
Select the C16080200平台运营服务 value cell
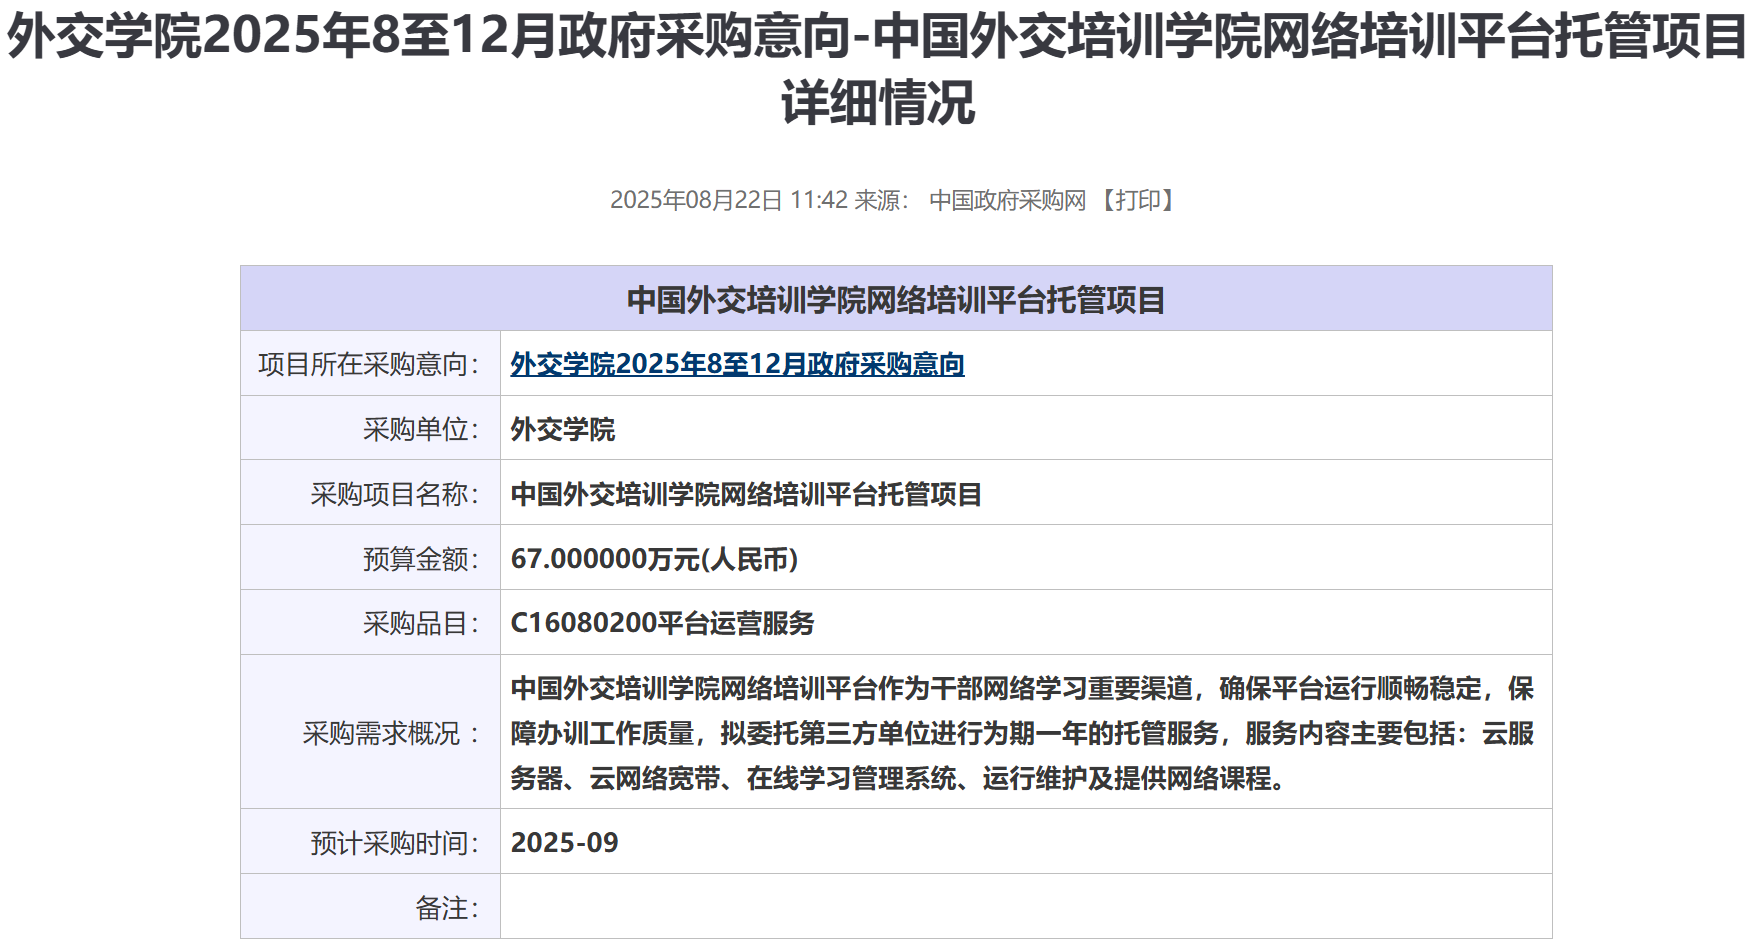(663, 621)
